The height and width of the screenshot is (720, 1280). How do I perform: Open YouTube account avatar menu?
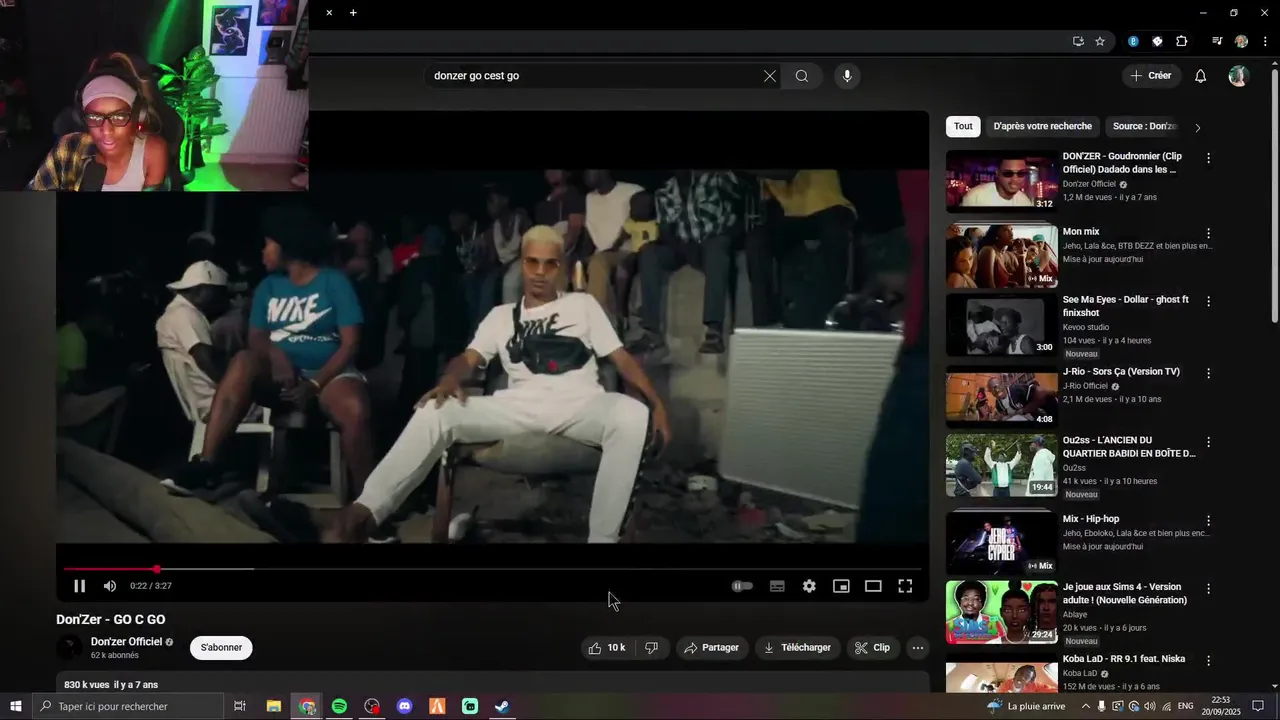[x=1239, y=76]
